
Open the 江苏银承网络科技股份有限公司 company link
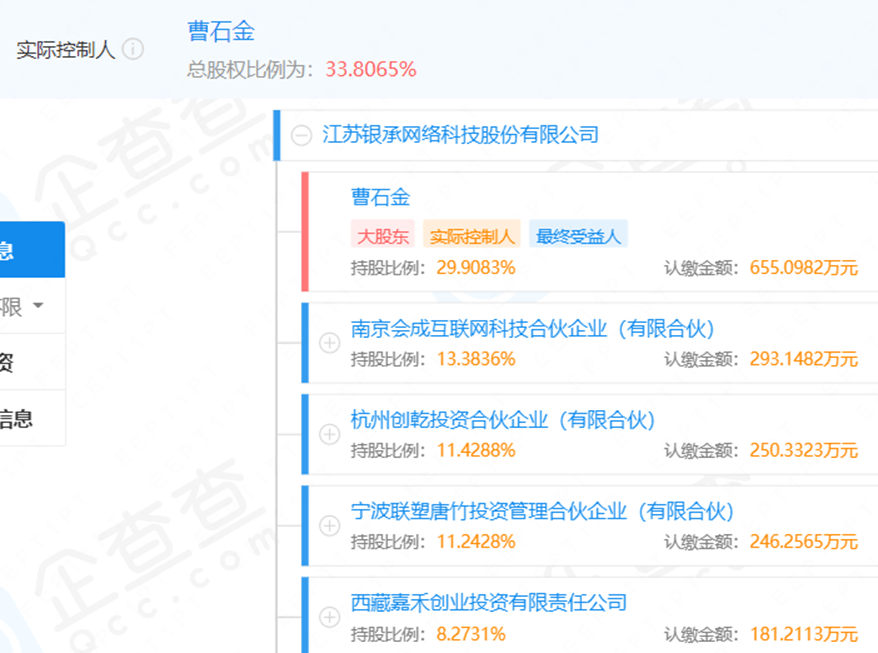460,135
